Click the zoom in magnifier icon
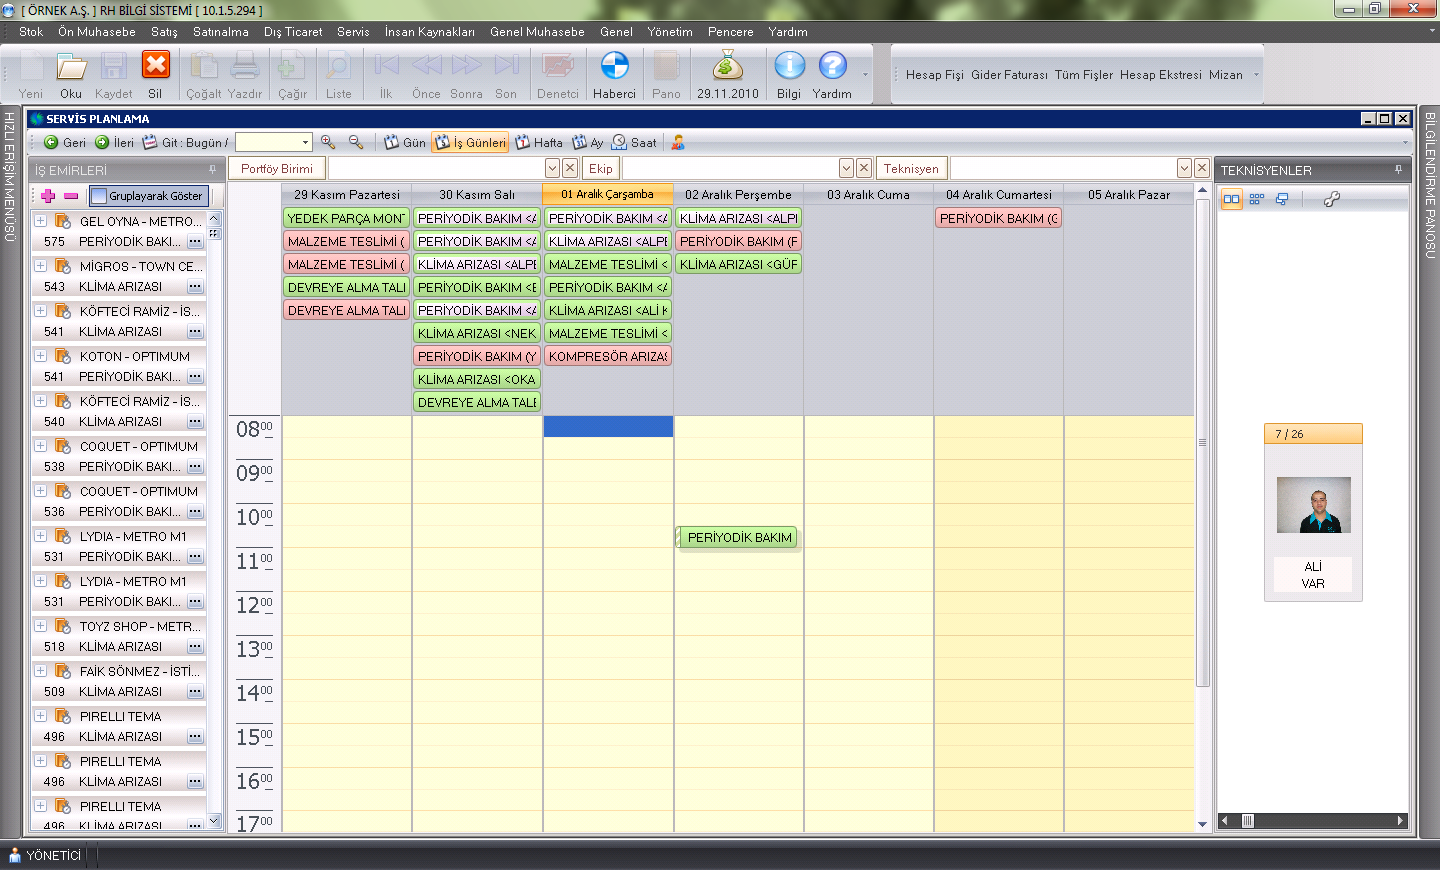1440x870 pixels. coord(328,142)
